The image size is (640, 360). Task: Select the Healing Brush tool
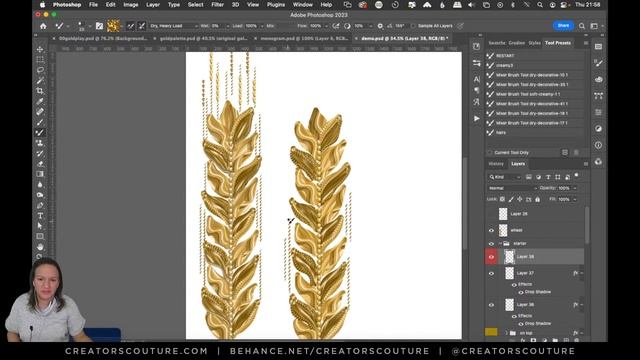click(x=40, y=111)
